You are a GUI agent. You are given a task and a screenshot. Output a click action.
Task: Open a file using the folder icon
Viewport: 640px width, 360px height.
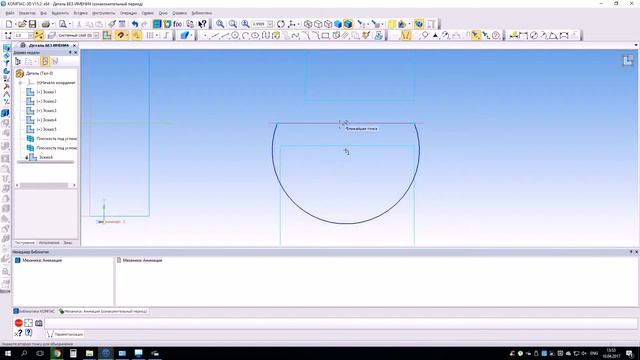coord(22,24)
